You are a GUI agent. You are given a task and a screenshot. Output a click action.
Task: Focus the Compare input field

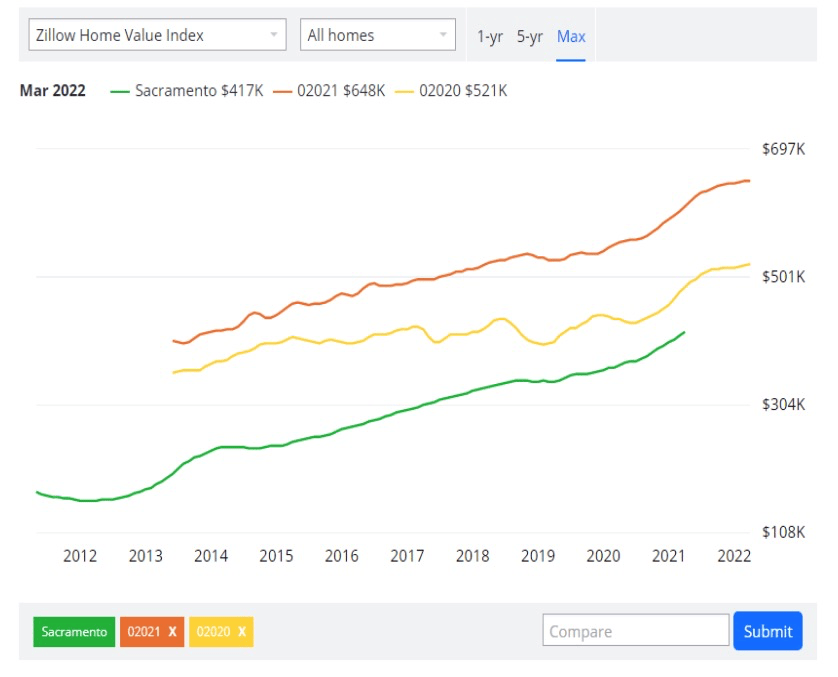click(636, 631)
